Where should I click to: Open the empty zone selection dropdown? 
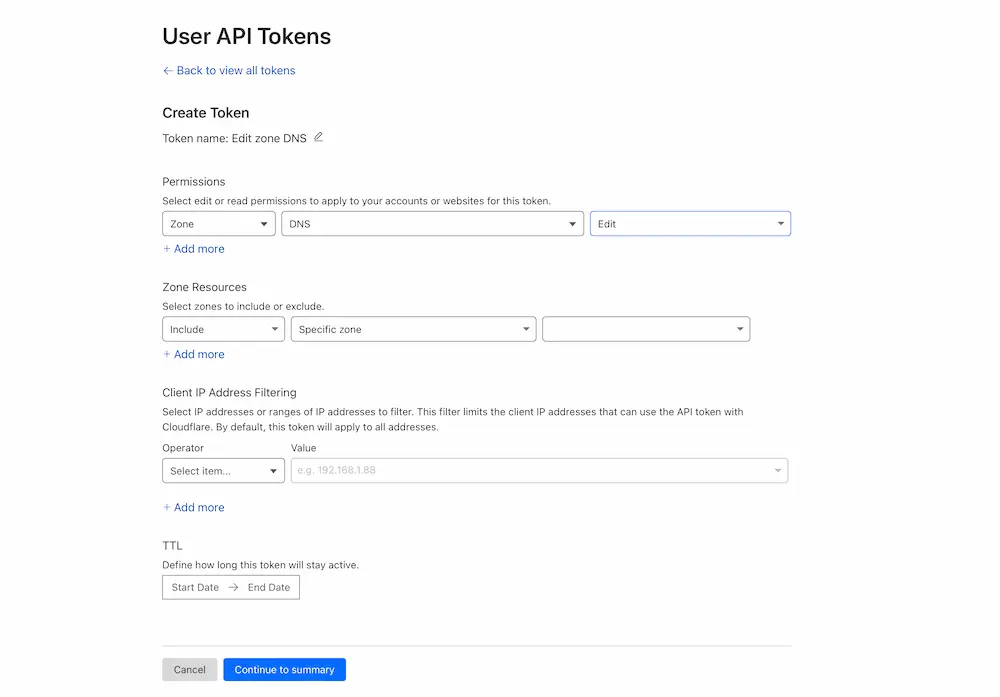pyautogui.click(x=645, y=328)
